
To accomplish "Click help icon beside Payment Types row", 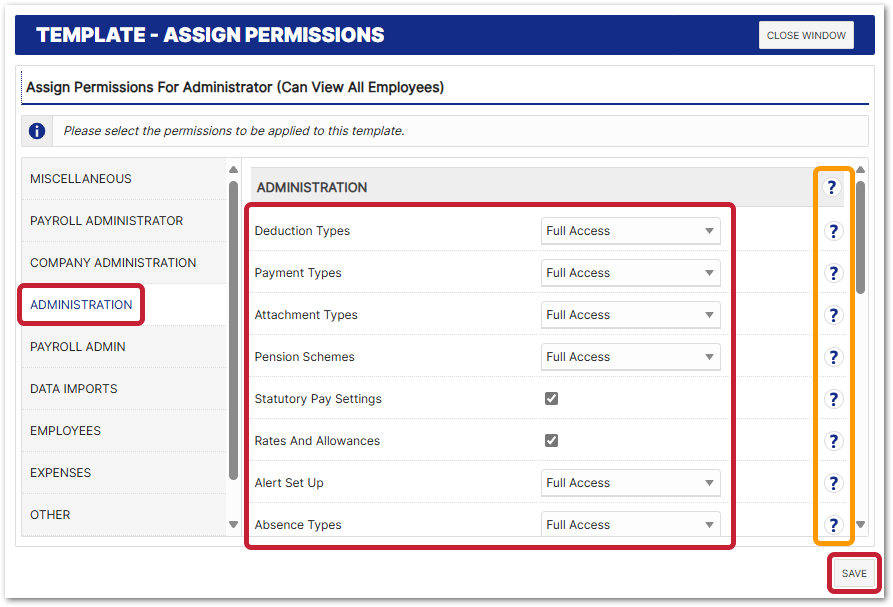I will (832, 273).
